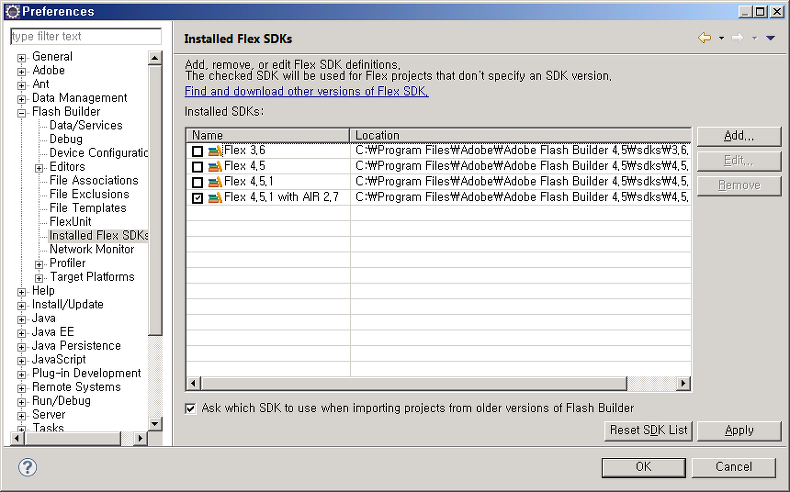Click tree horizontal scroll right arrow
Viewport: 790px width, 492px height.
point(140,439)
